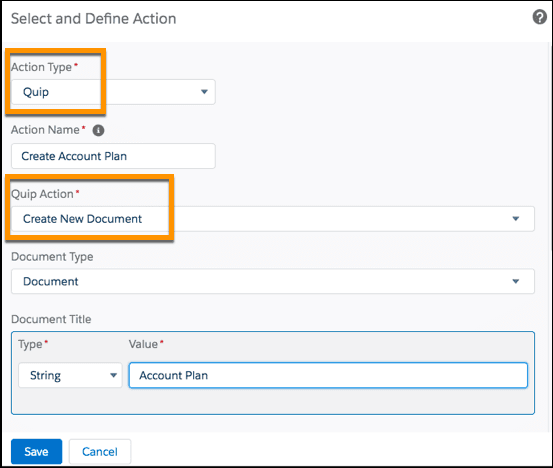Click the Action Name info icon
The image size is (553, 468).
(x=98, y=130)
